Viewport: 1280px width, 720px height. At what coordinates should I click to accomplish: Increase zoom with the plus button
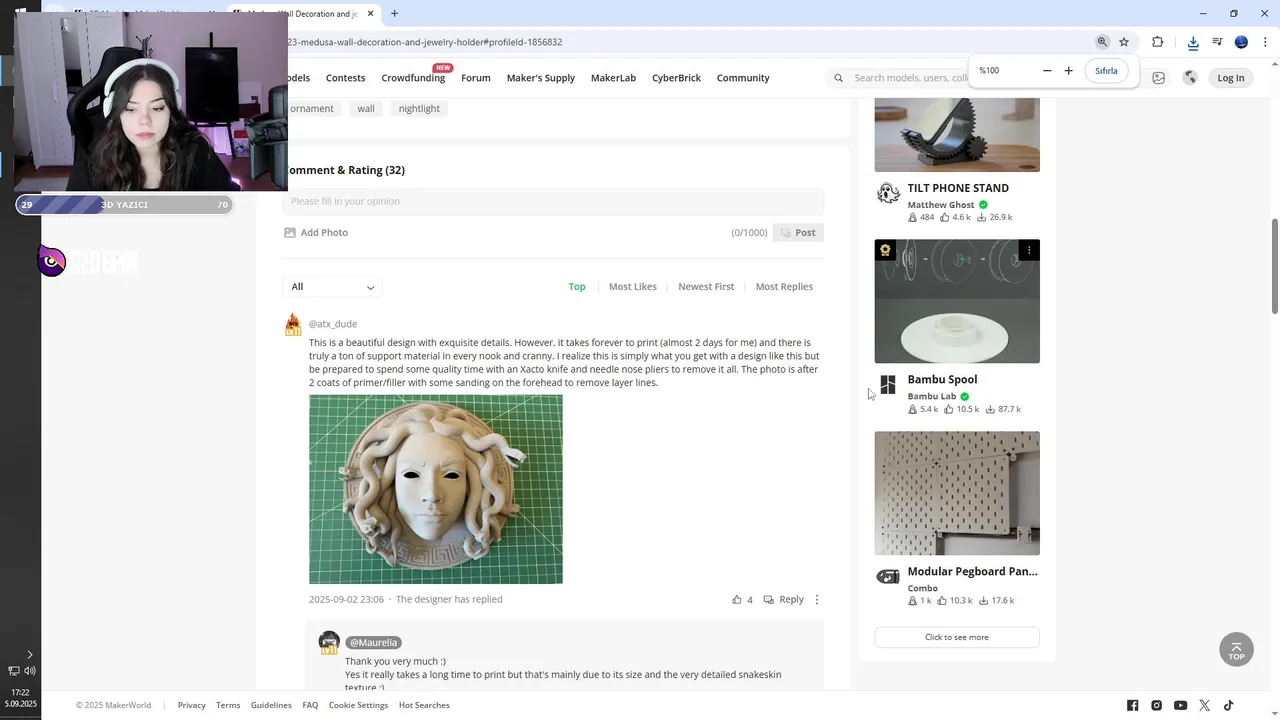[x=1068, y=71]
